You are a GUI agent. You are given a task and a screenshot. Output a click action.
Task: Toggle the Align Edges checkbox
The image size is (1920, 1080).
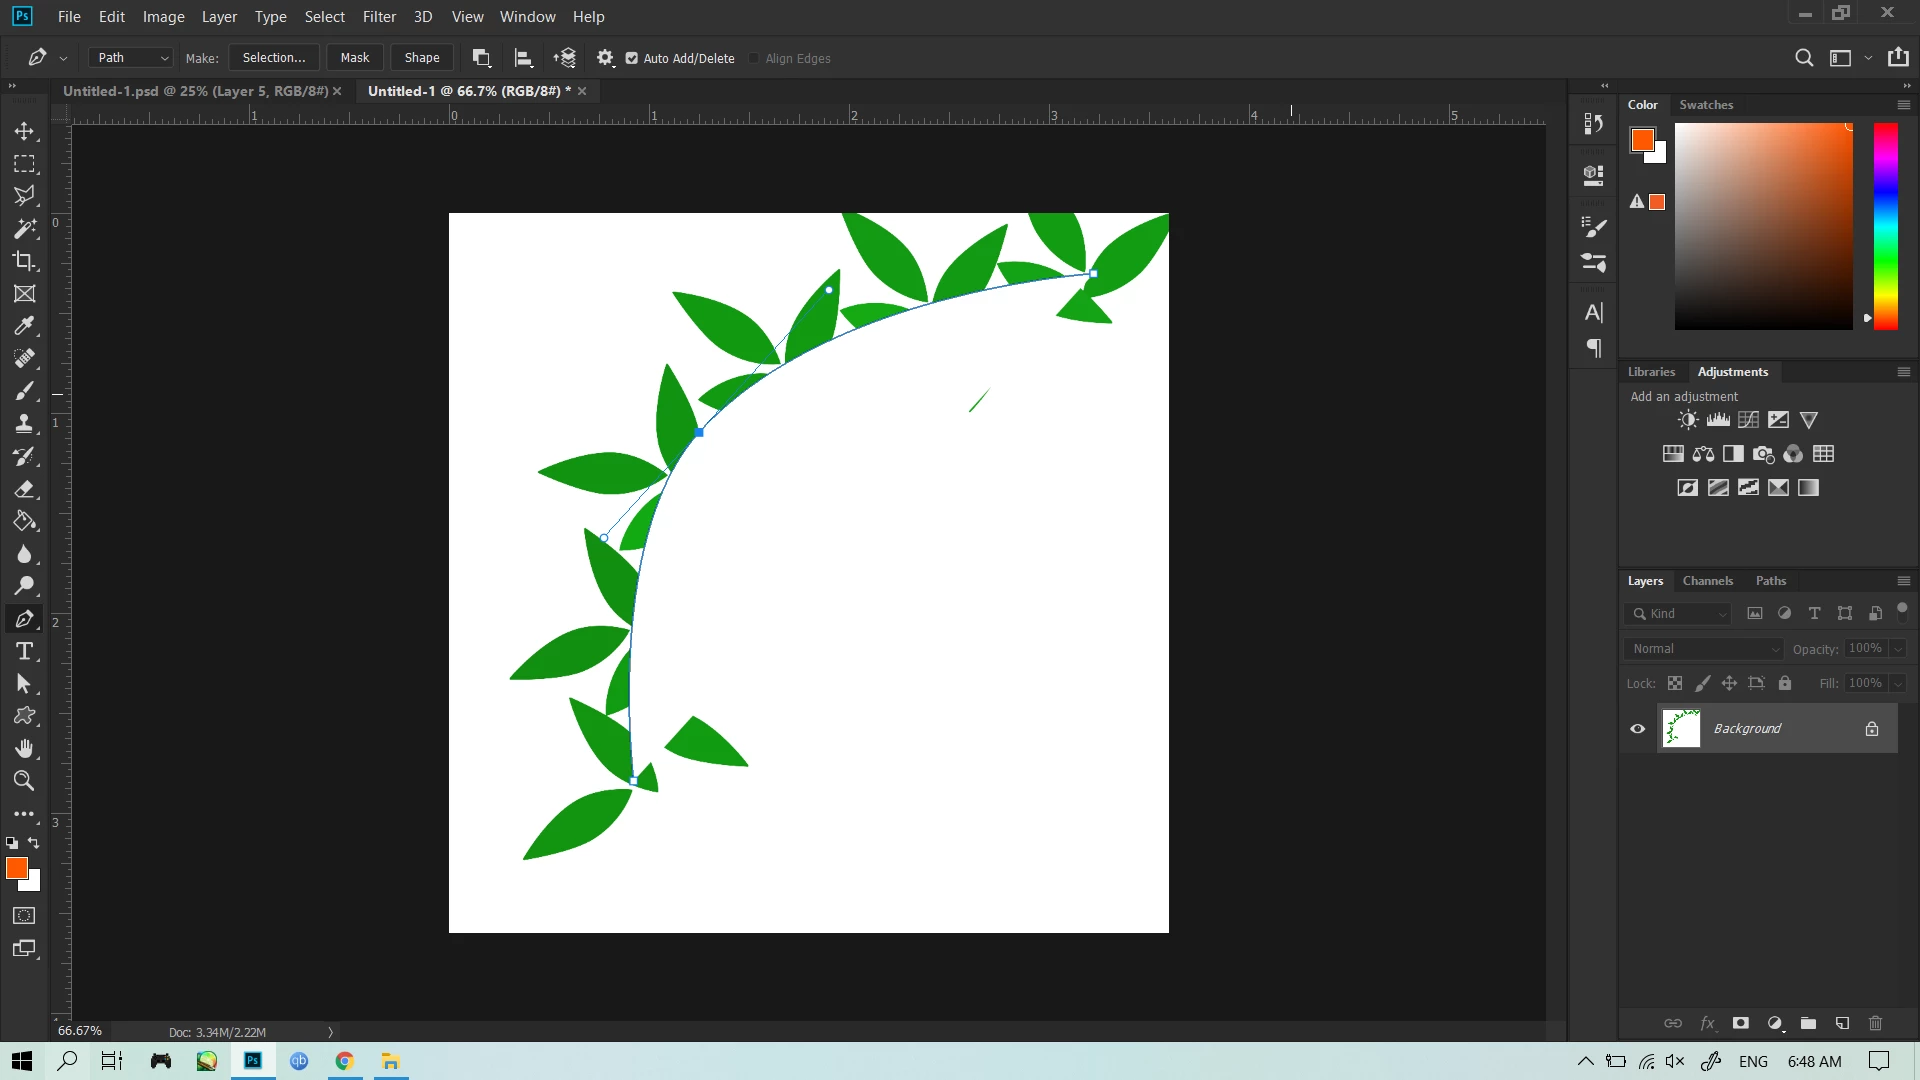[x=754, y=58]
